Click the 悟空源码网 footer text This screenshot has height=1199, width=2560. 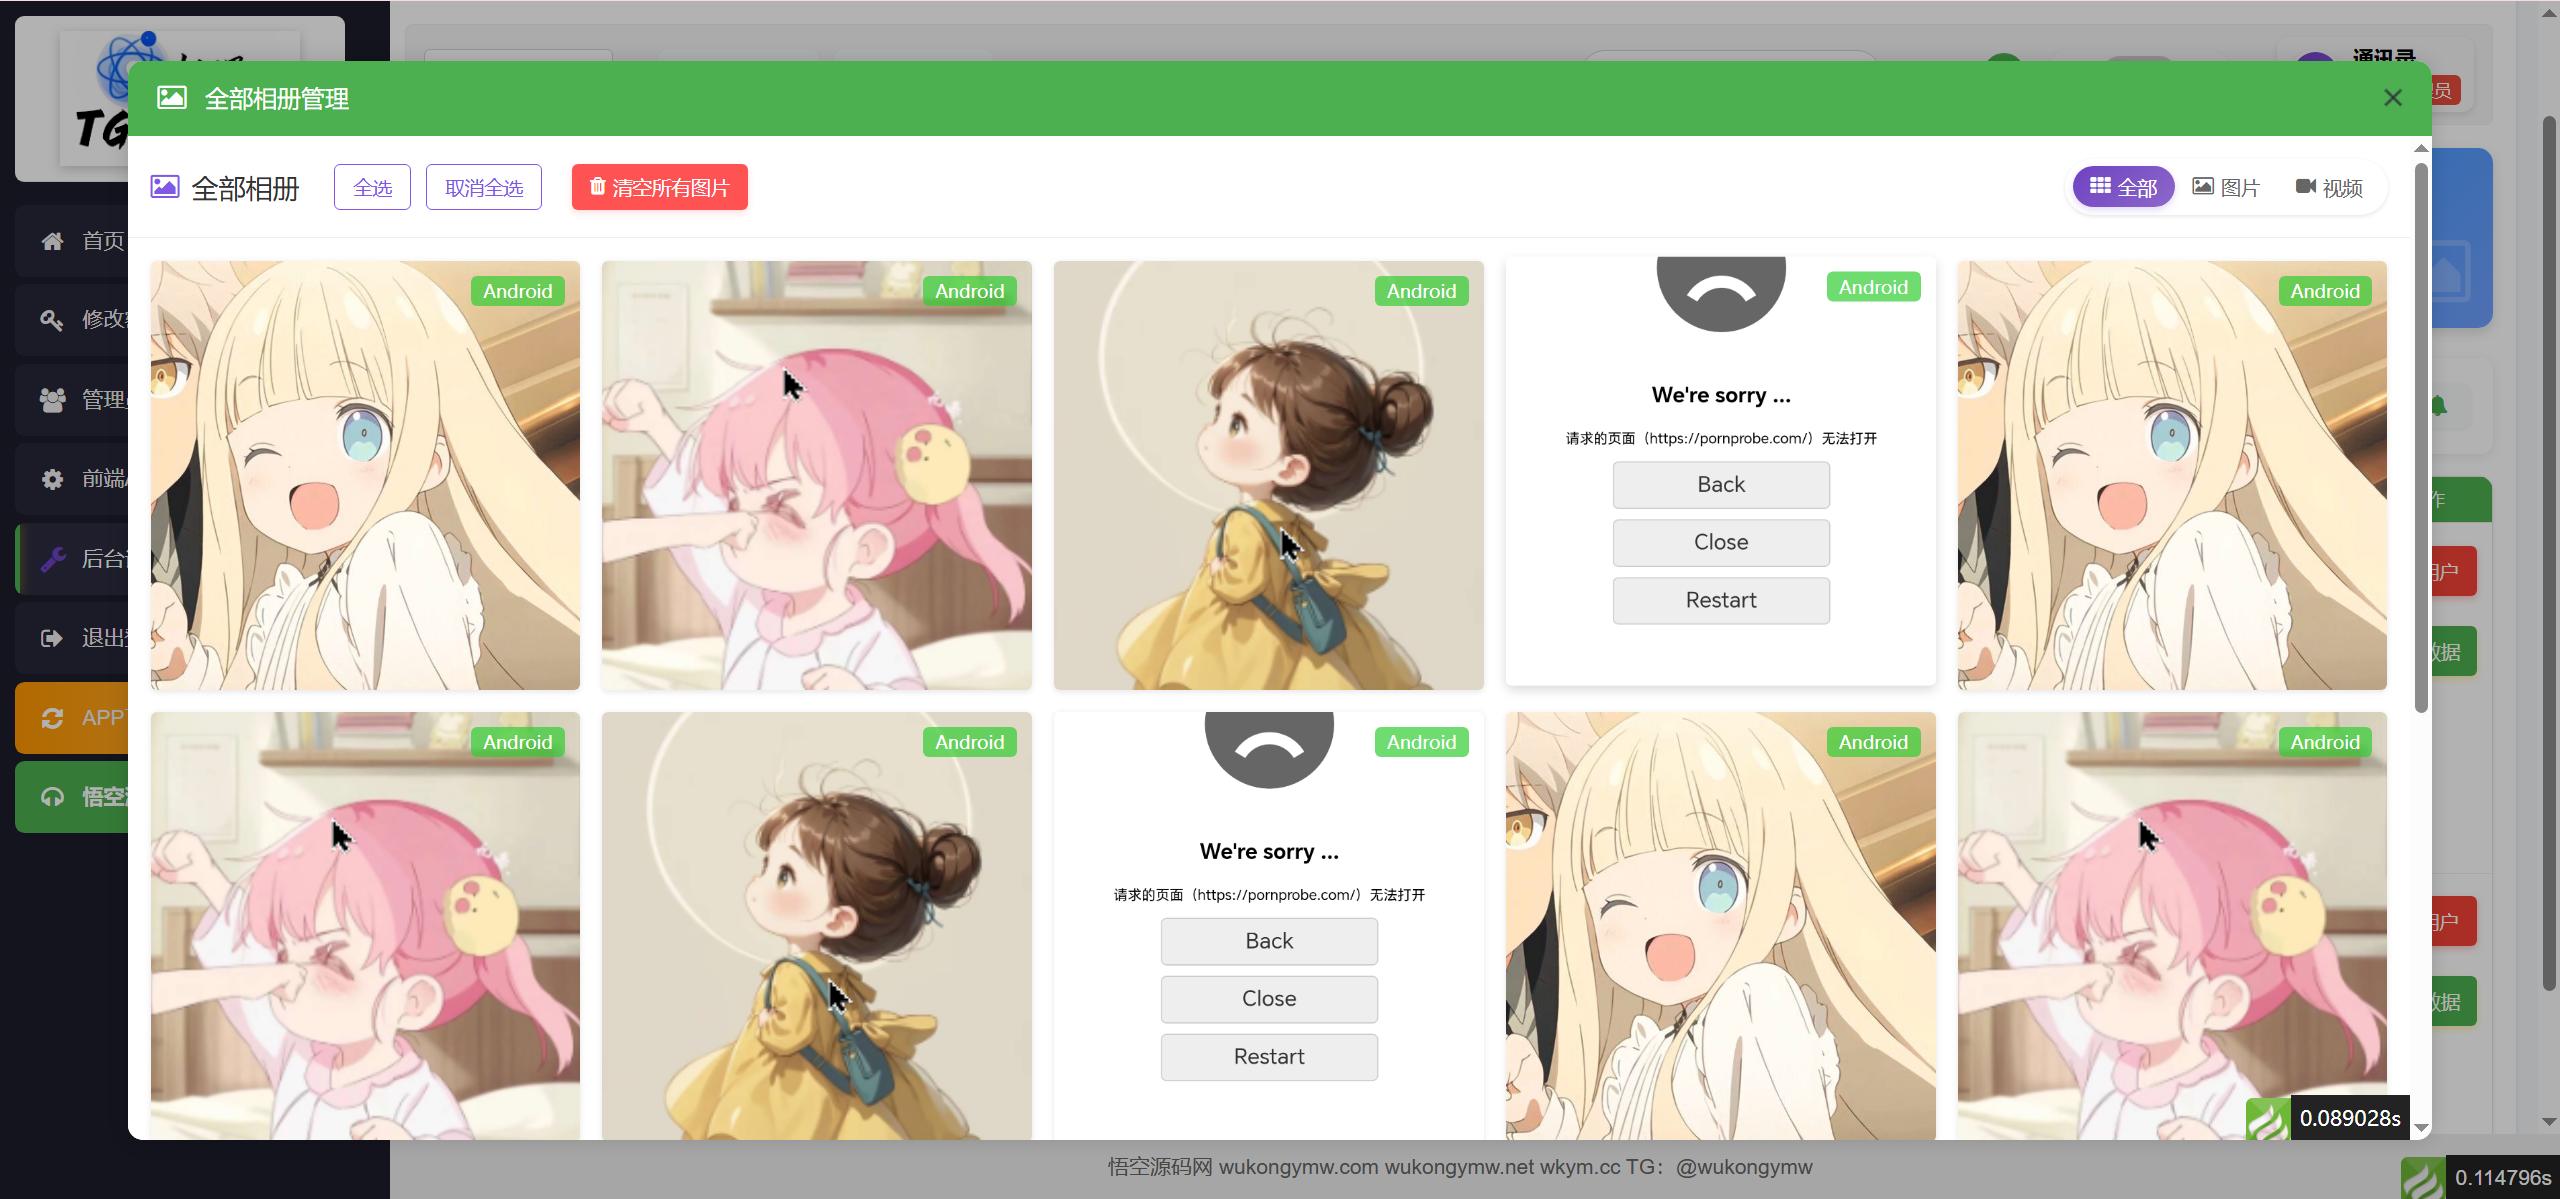point(1160,1167)
